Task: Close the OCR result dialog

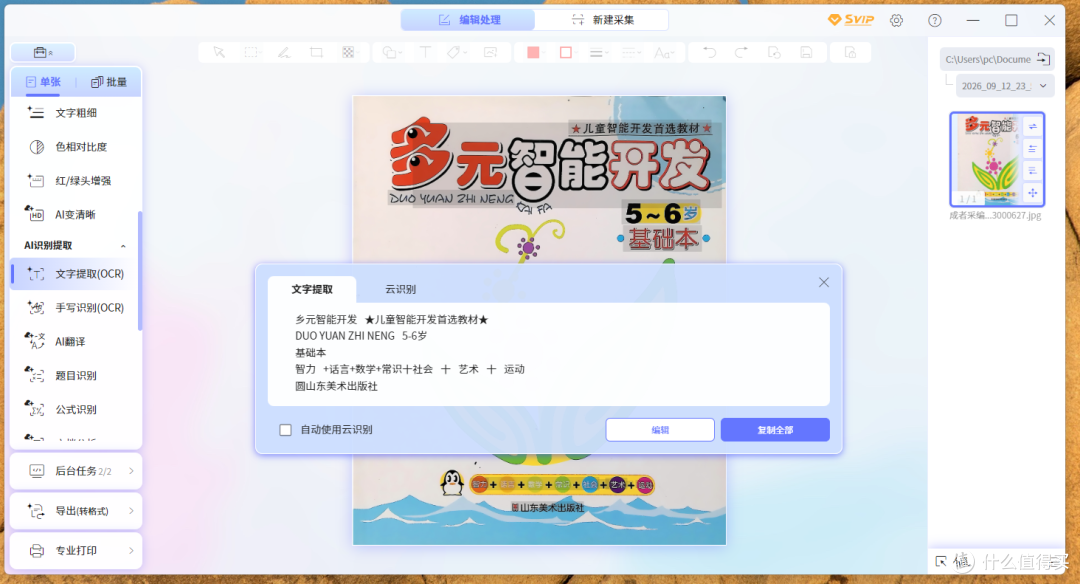Action: [824, 282]
